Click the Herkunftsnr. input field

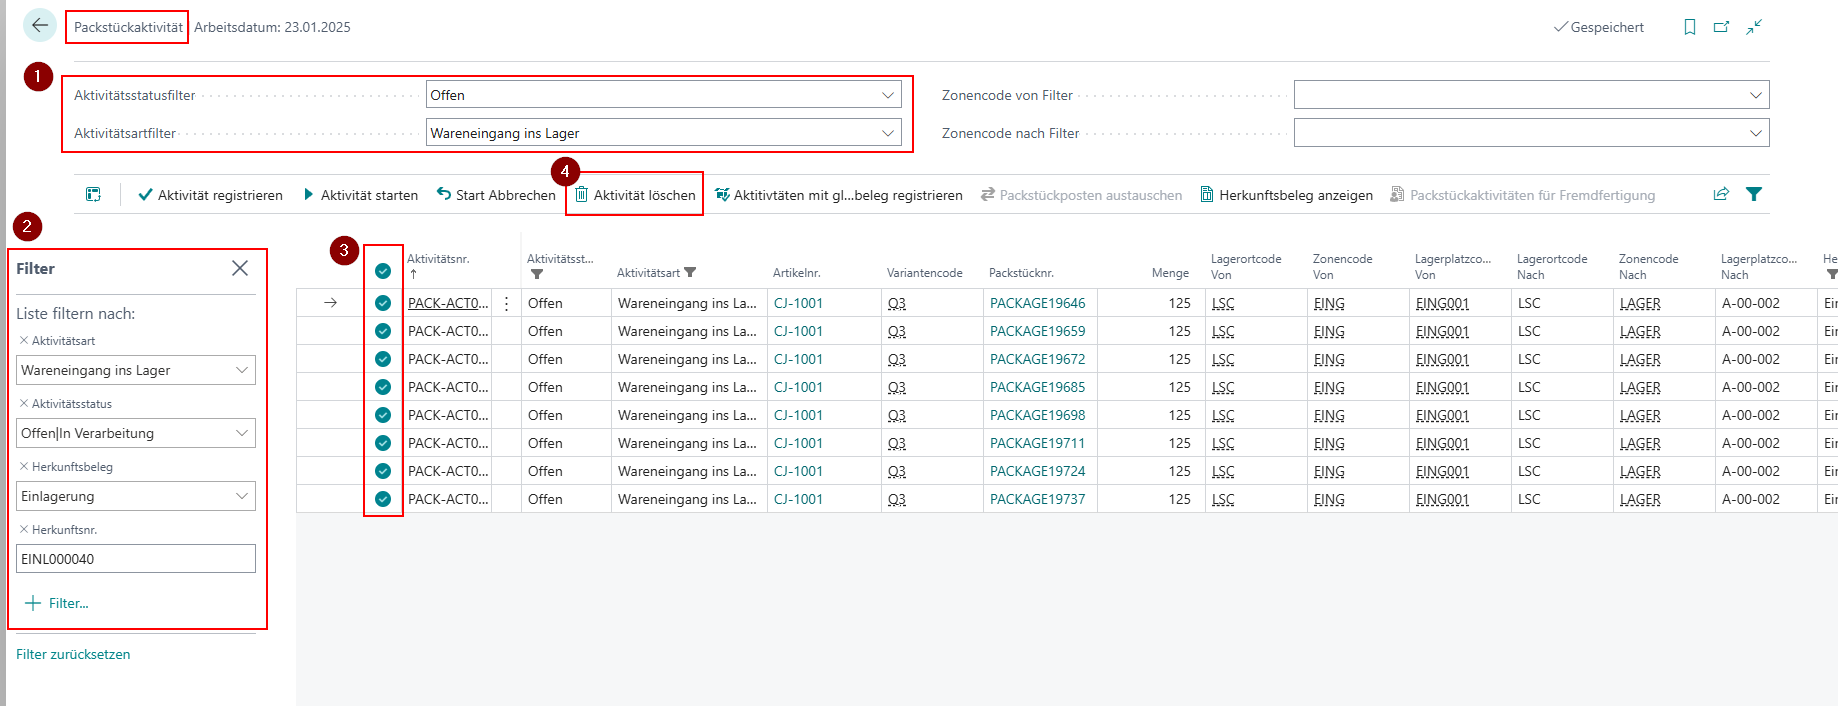point(136,559)
